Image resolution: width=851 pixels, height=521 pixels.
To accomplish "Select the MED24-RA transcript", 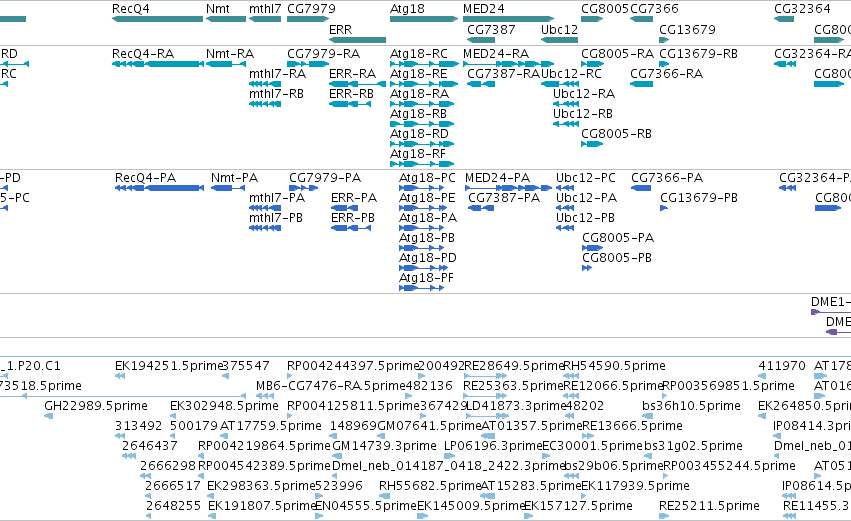I will (509, 64).
